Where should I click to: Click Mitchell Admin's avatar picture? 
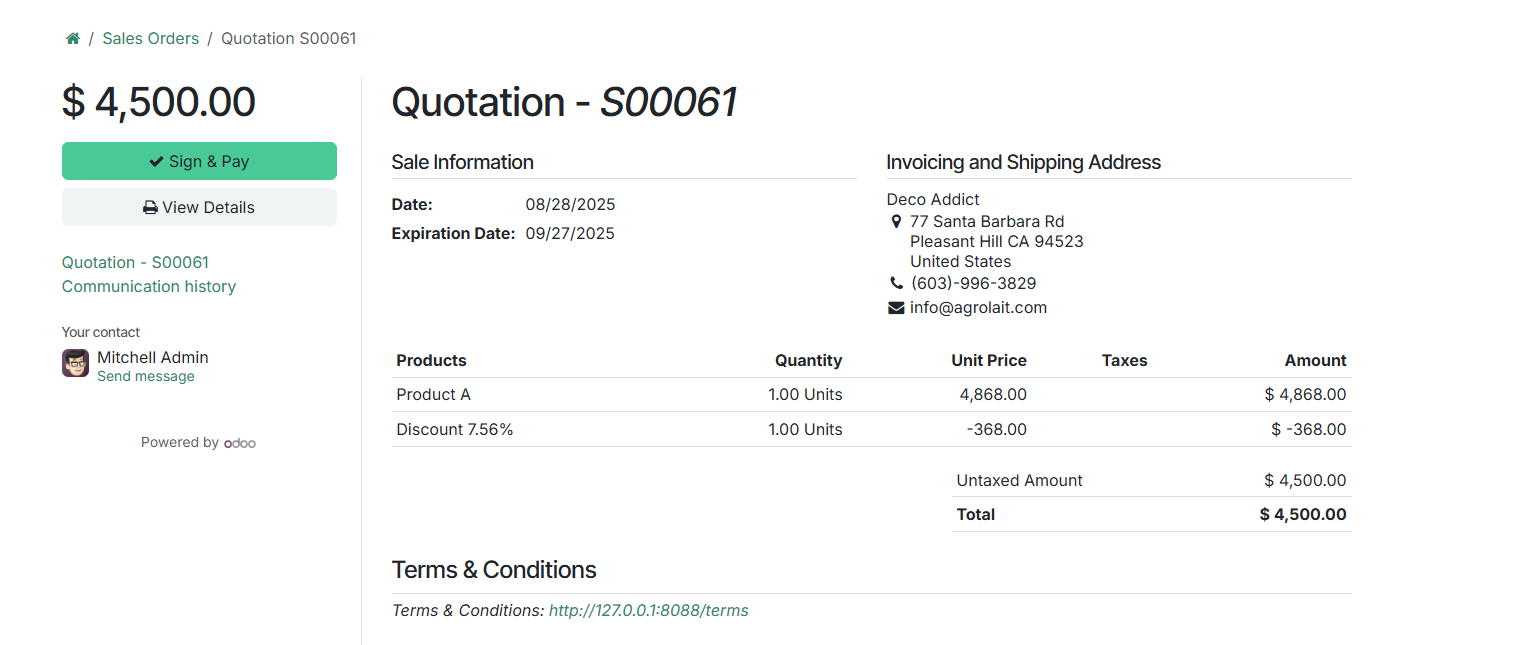point(75,363)
